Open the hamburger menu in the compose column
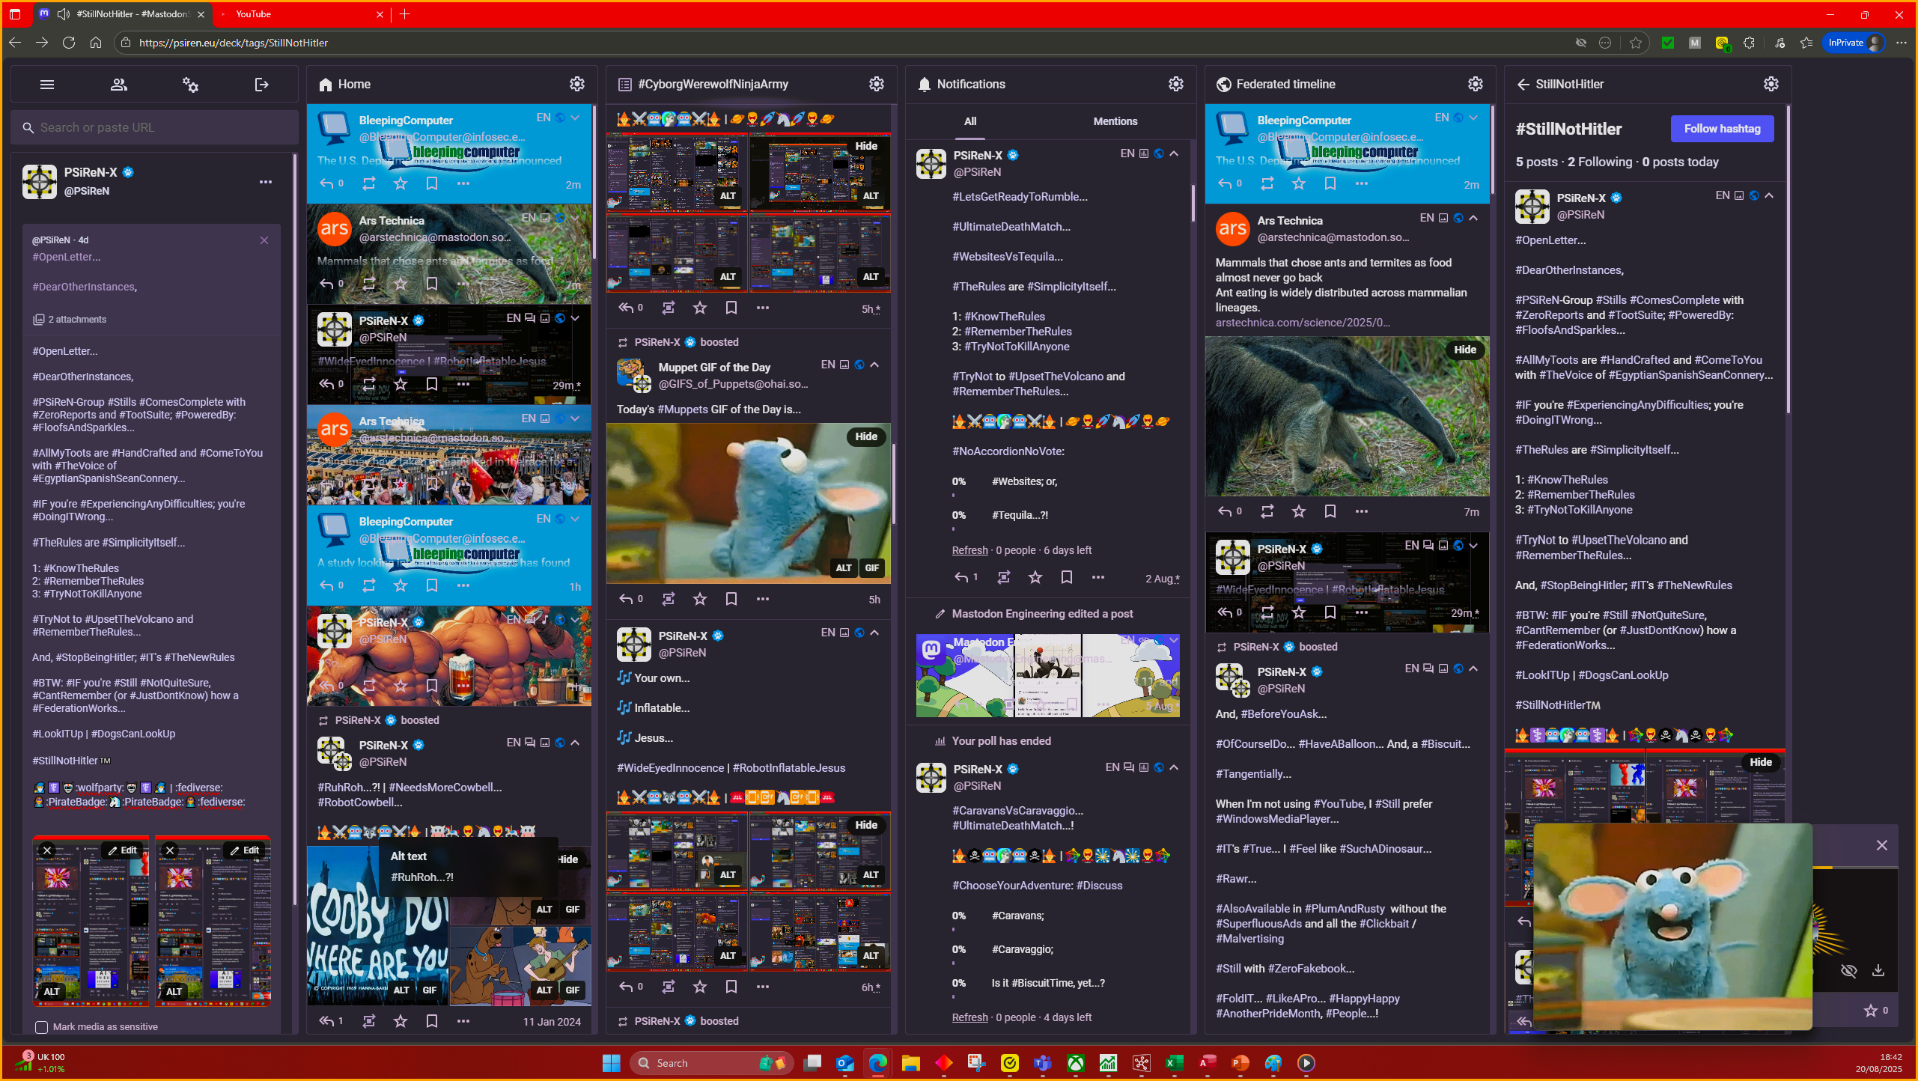1918x1081 pixels. point(47,85)
